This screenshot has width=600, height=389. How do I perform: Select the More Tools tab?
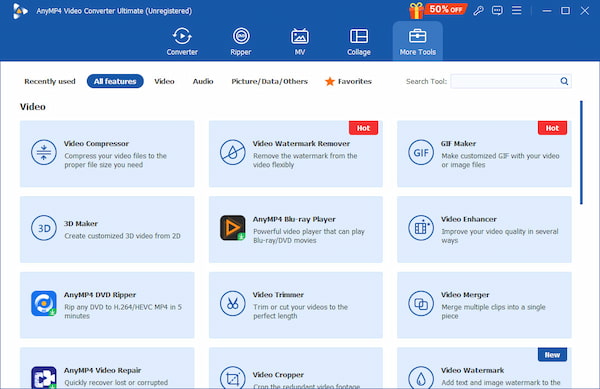pyautogui.click(x=417, y=41)
